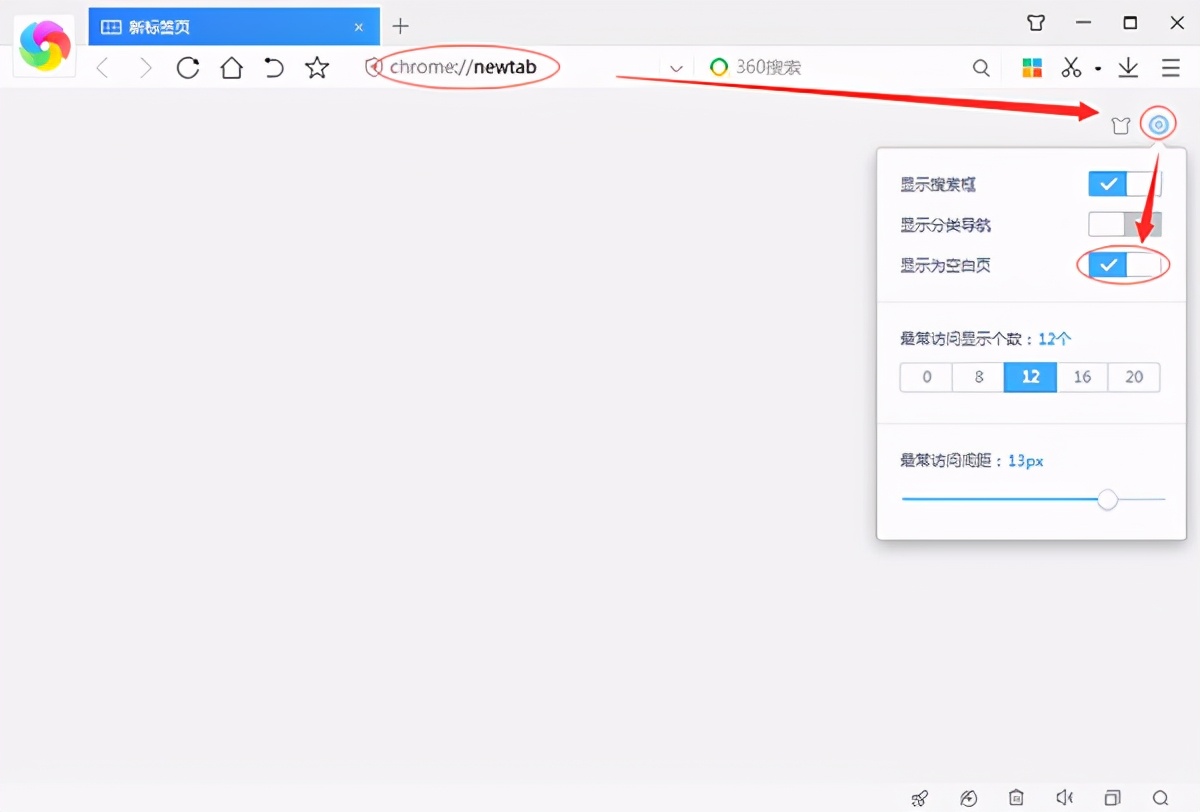1200x812 pixels.
Task: Enable the 显示分类导航 toggle
Action: pyautogui.click(x=1124, y=224)
